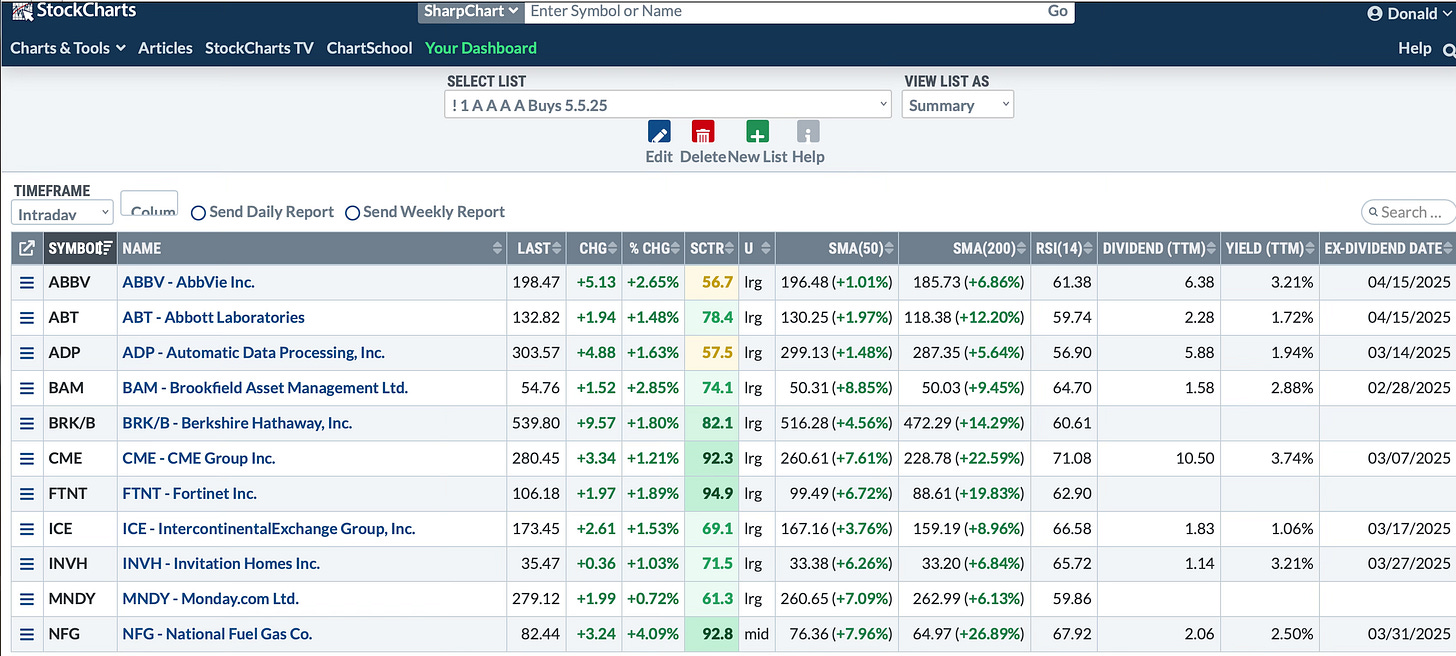This screenshot has width=1456, height=656.
Task: Open MNDY - Monday.com Ltd. link
Action: 210,599
